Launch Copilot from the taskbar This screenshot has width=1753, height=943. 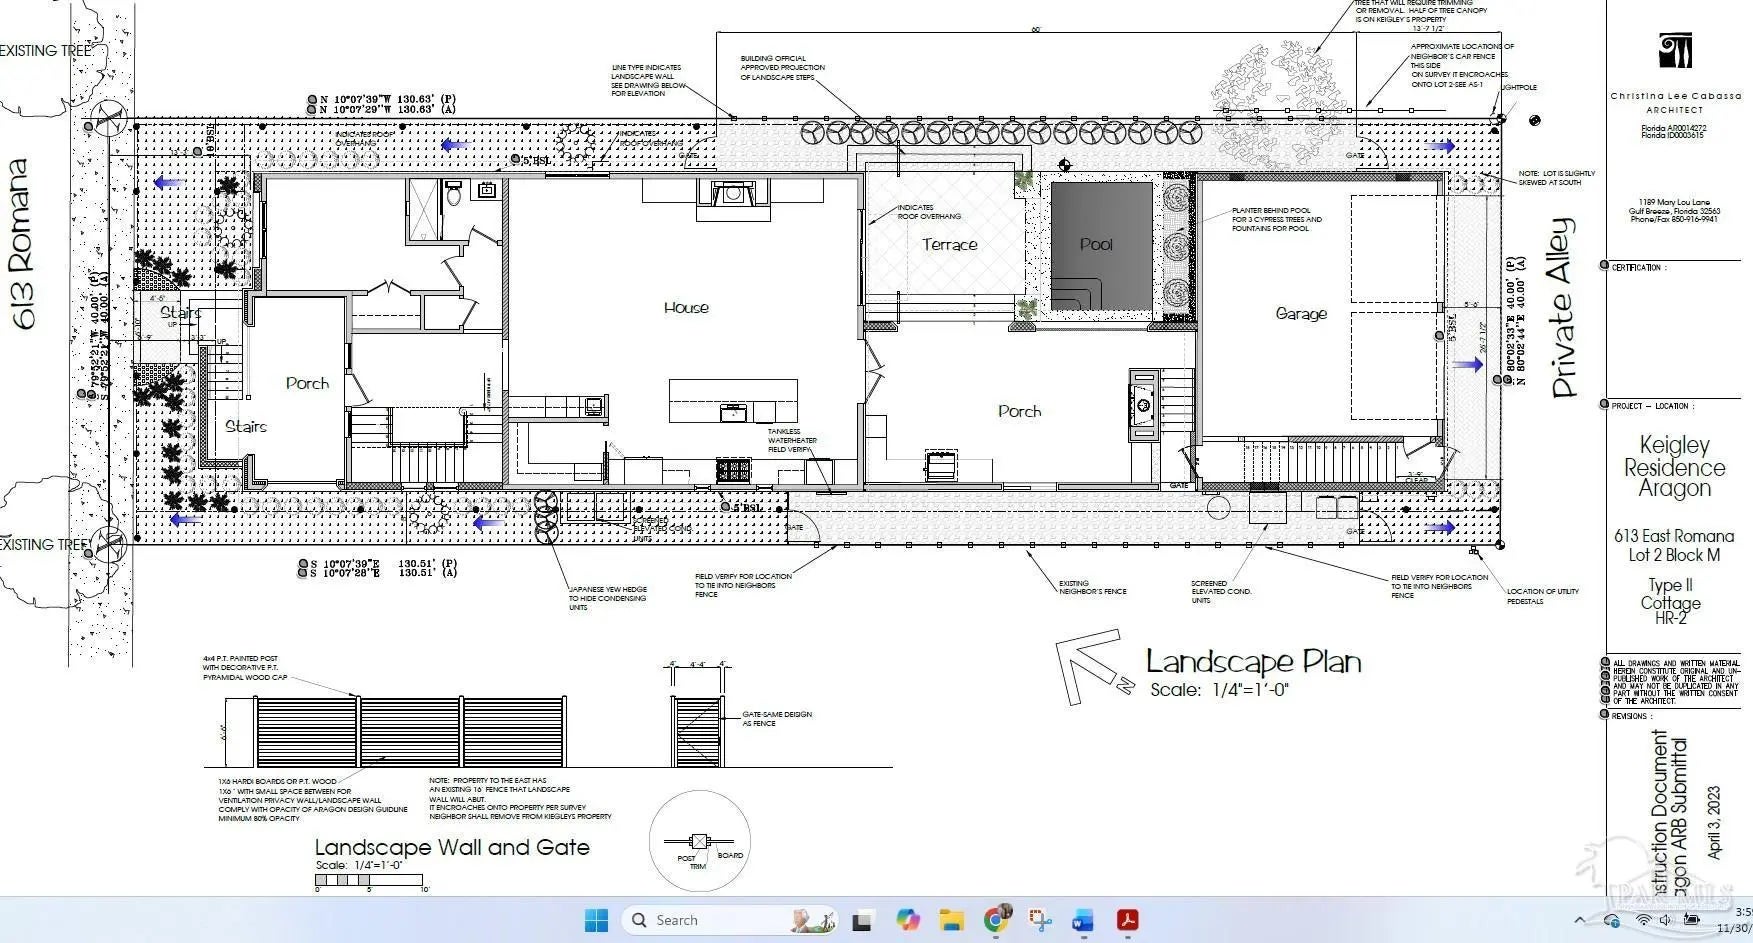pos(907,920)
